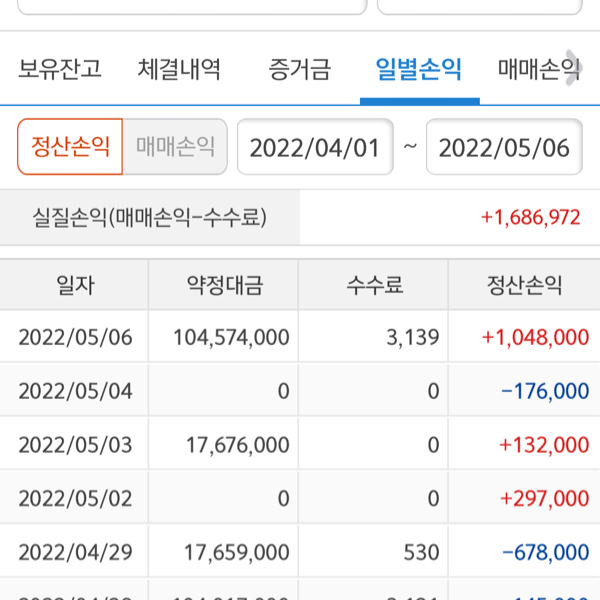Screen dimensions: 600x600
Task: Click the 정산손익 column header
Action: click(524, 286)
